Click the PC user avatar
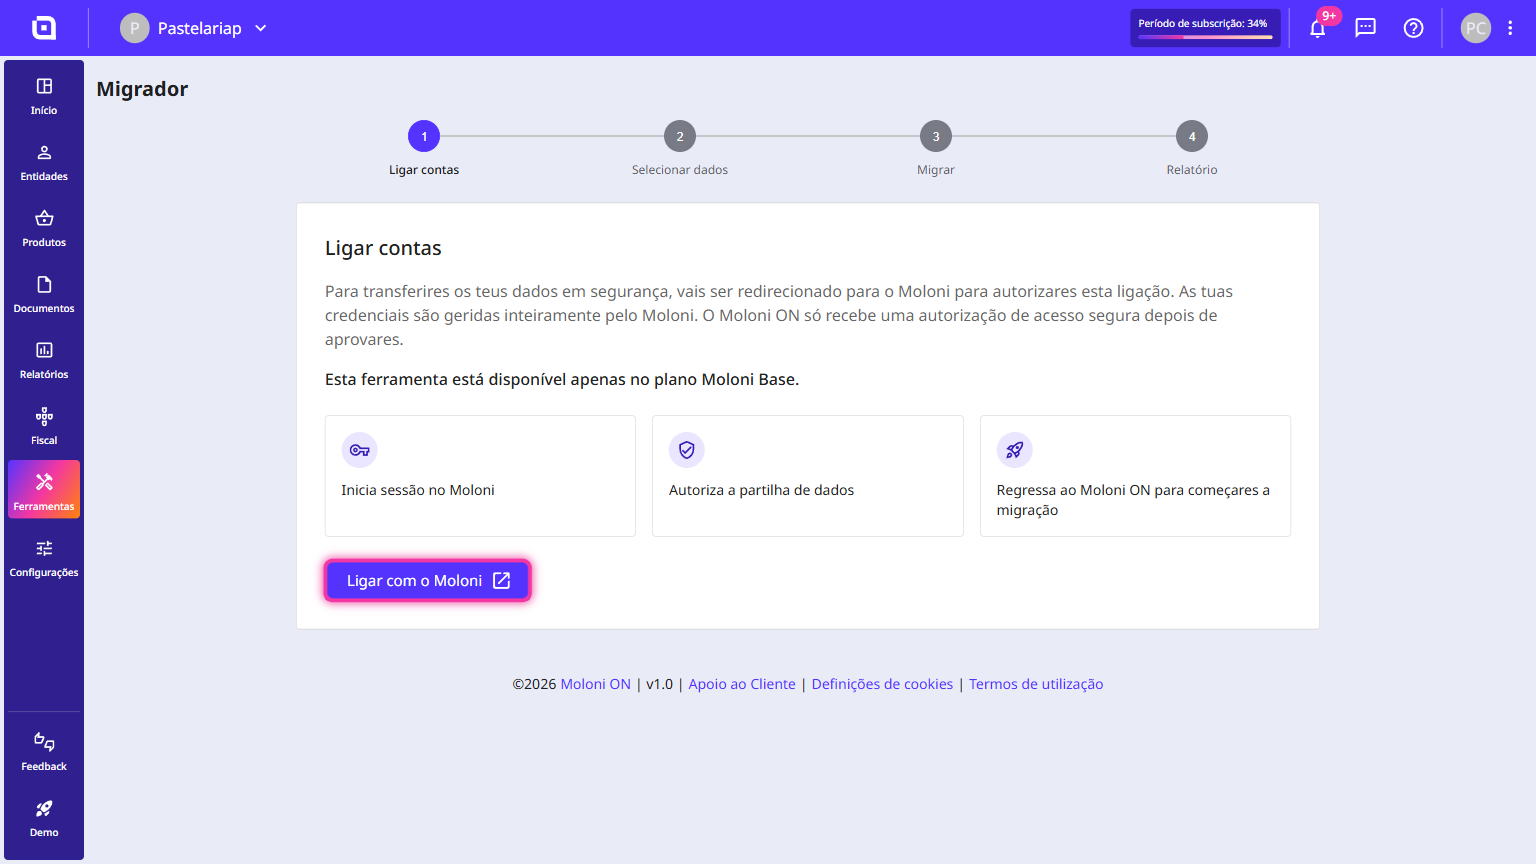 tap(1476, 28)
